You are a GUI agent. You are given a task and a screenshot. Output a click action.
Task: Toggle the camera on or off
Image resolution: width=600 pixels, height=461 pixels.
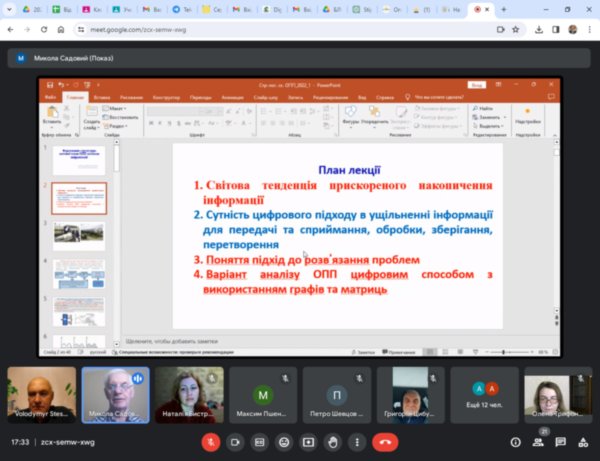(236, 441)
